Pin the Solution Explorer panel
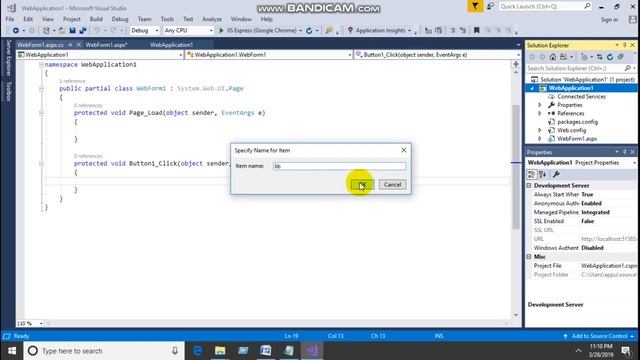 click(624, 45)
